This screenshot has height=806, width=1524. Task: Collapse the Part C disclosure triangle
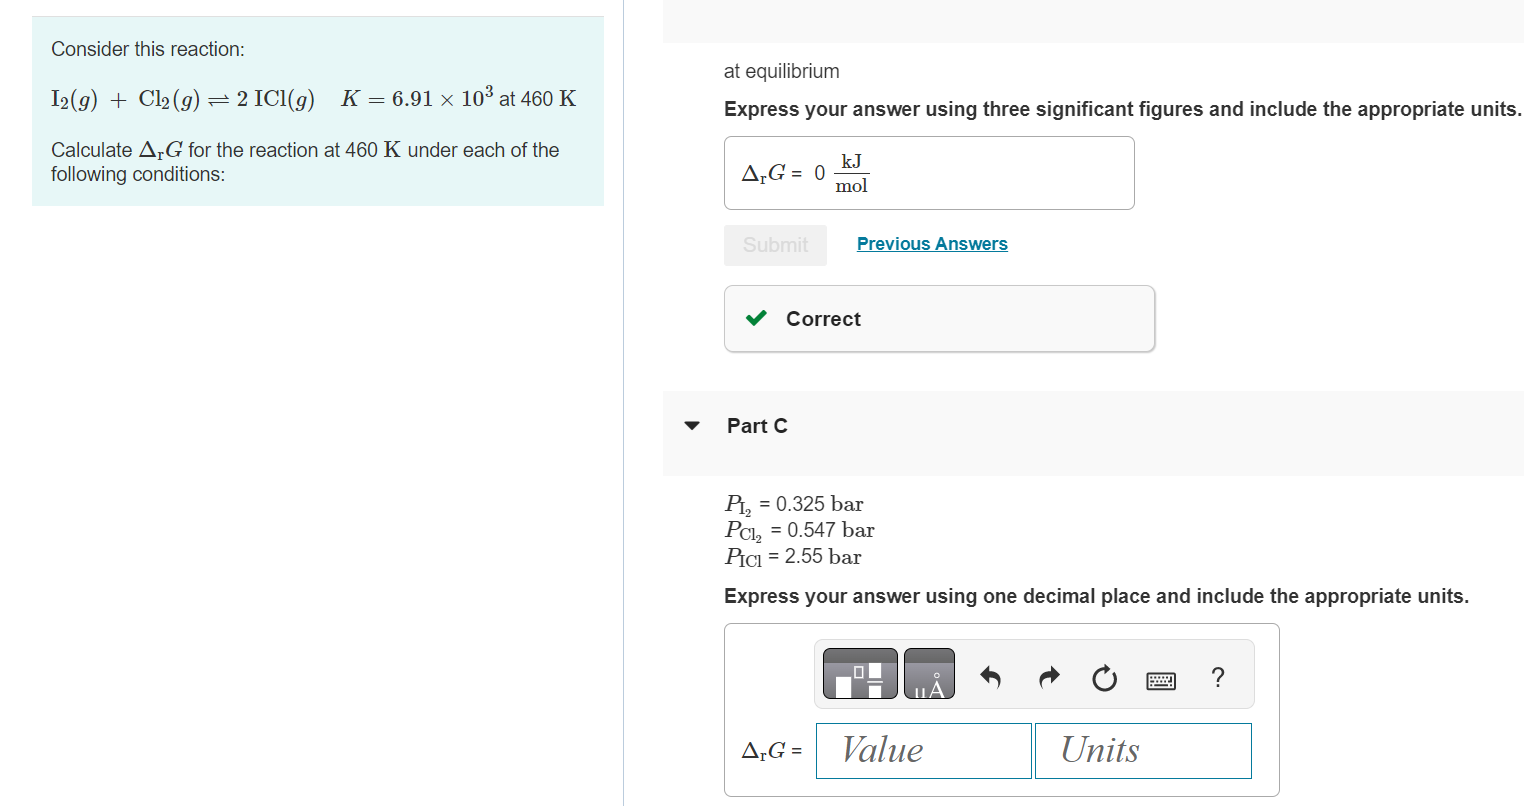692,425
